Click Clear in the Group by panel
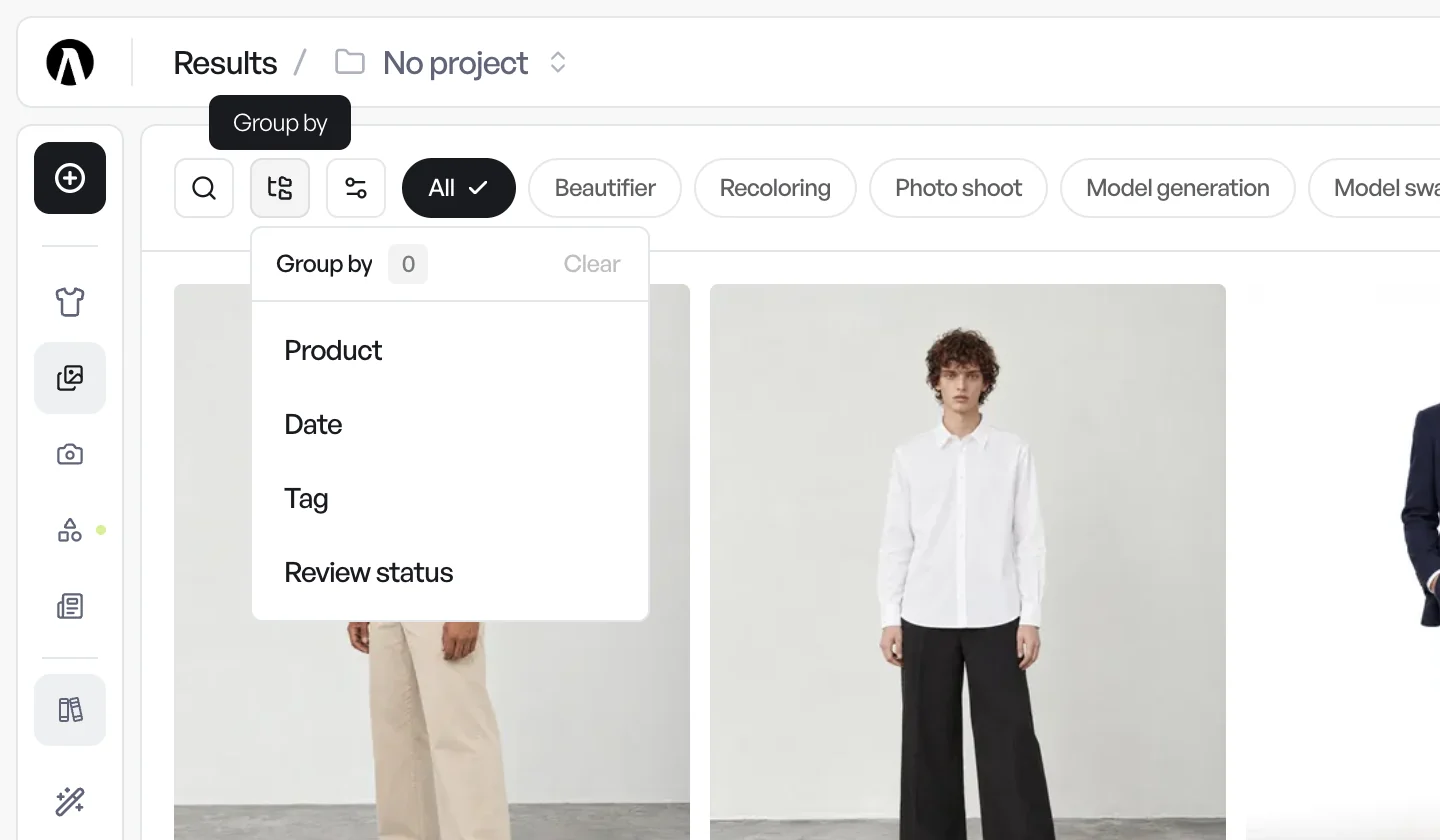The image size is (1440, 840). [592, 264]
